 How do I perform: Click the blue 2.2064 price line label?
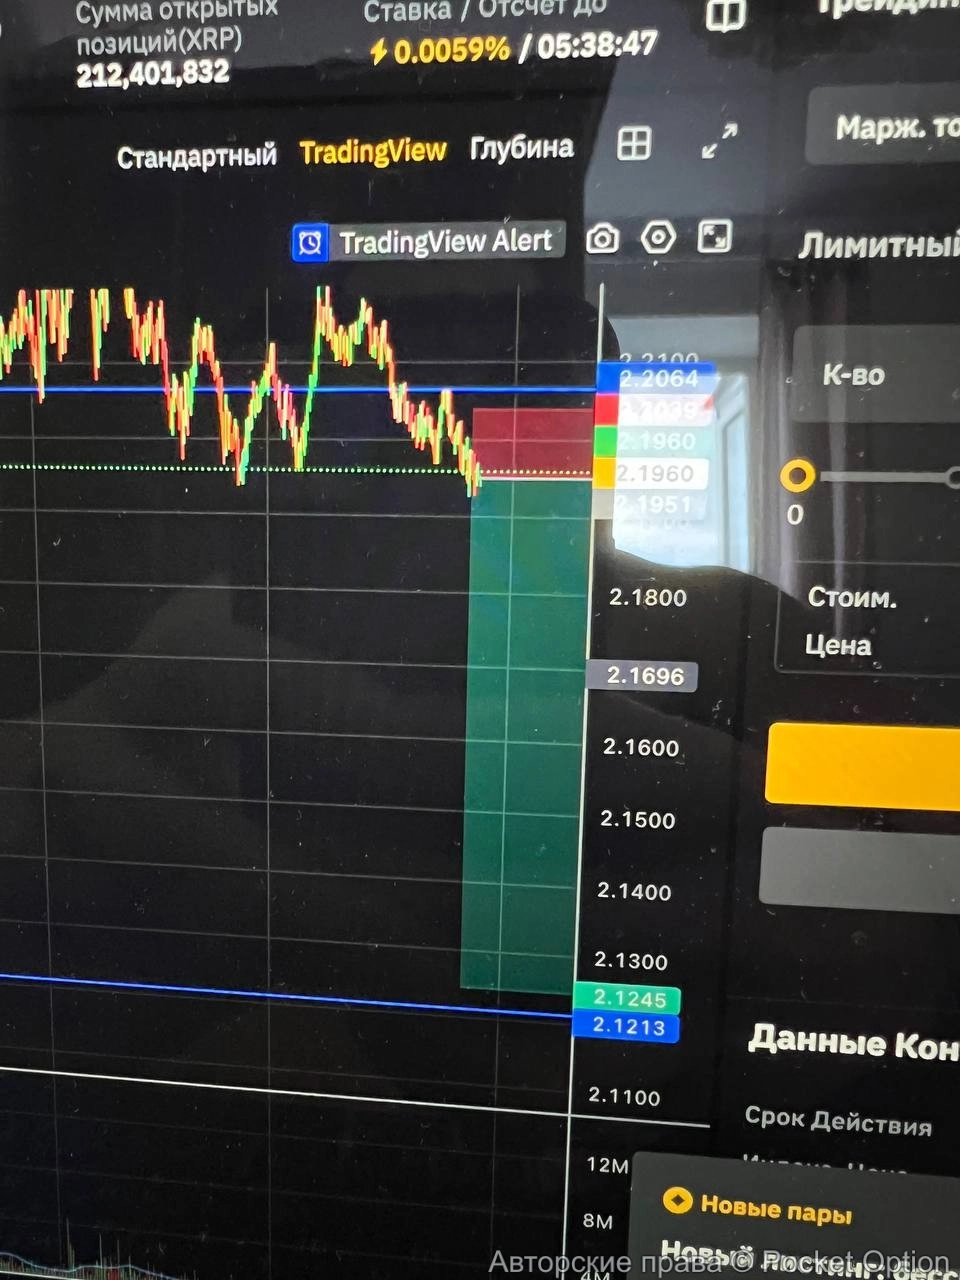click(x=657, y=378)
